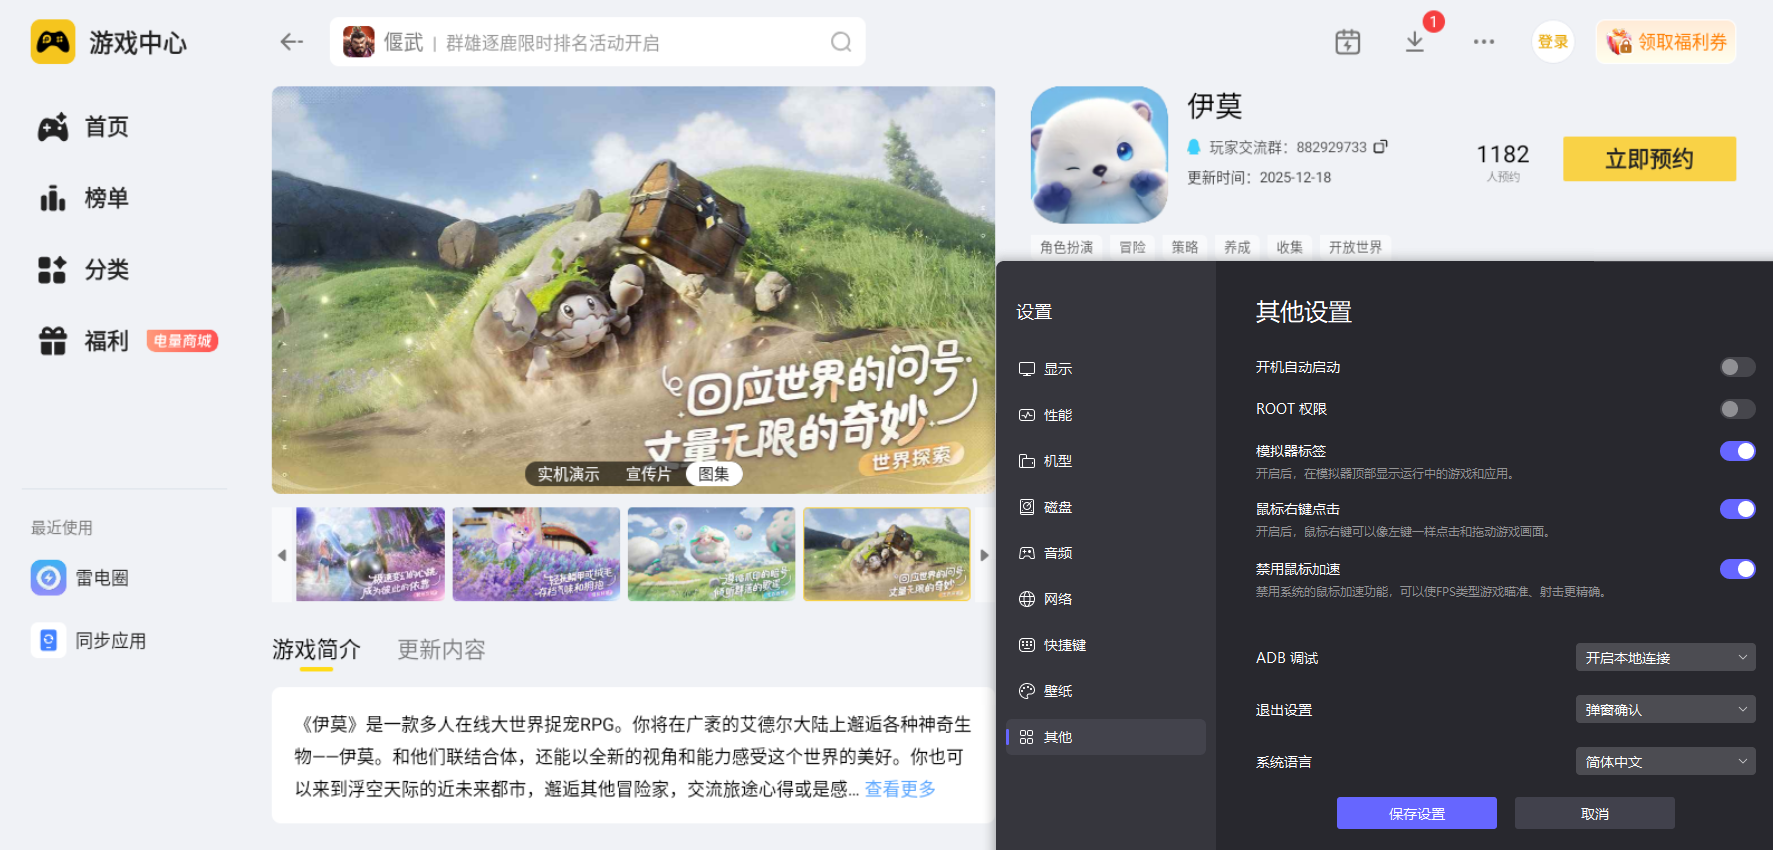The image size is (1773, 850).
Task: Select fourth highlighted treasure chest thumbnail
Action: 887,554
